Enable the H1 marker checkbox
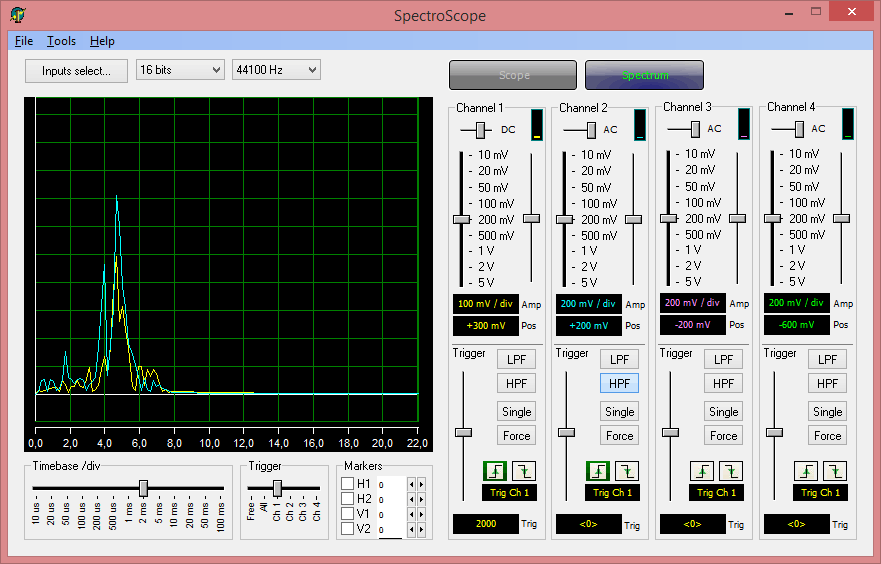The width and height of the screenshot is (881, 564). (348, 484)
